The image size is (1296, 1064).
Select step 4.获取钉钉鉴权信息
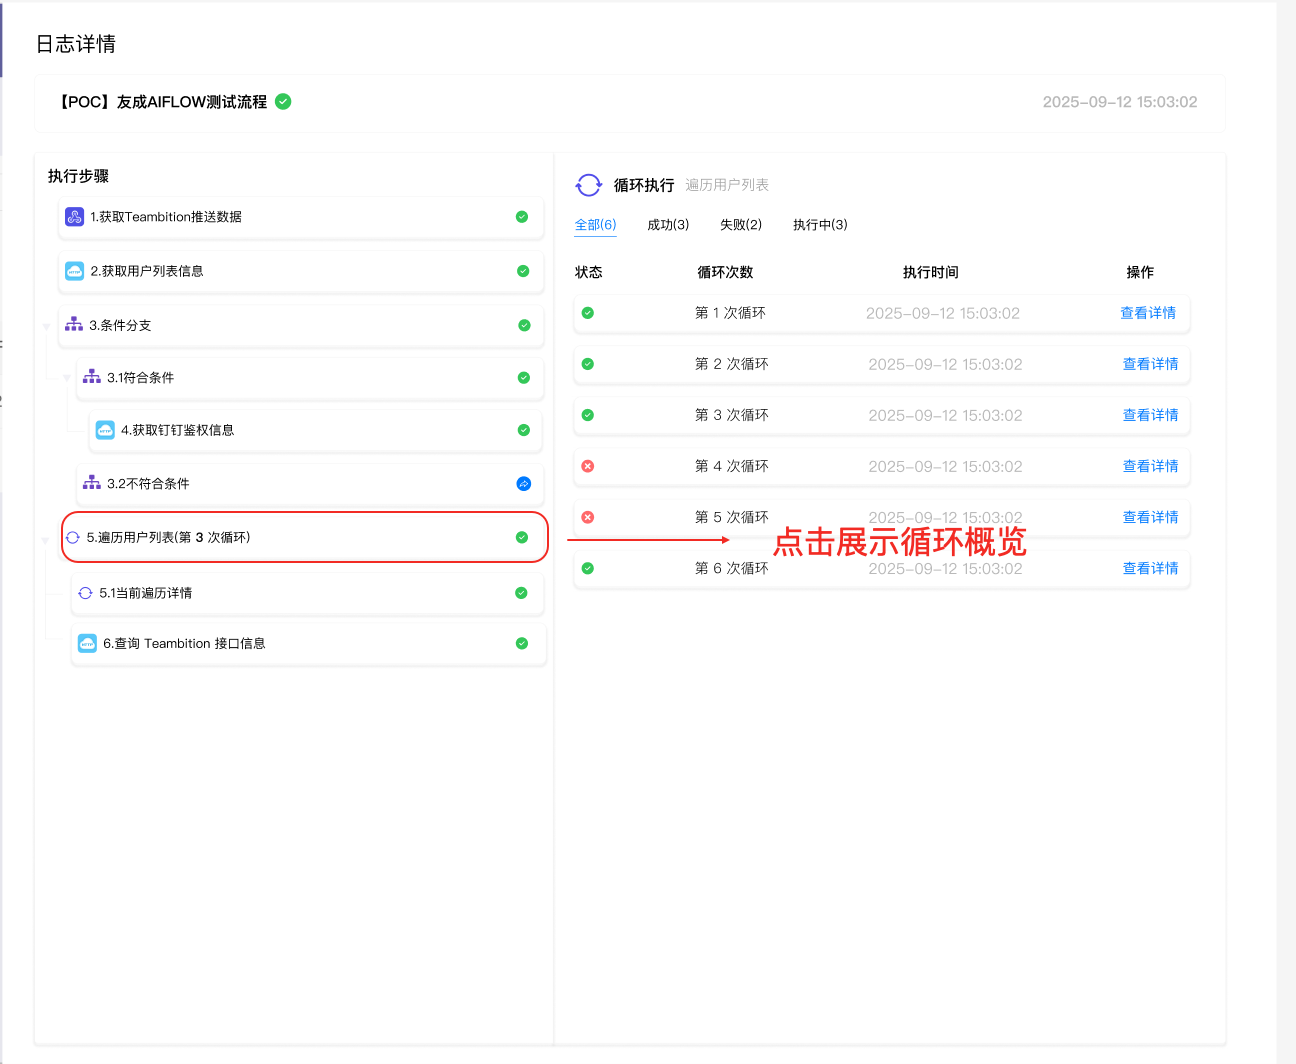point(316,430)
